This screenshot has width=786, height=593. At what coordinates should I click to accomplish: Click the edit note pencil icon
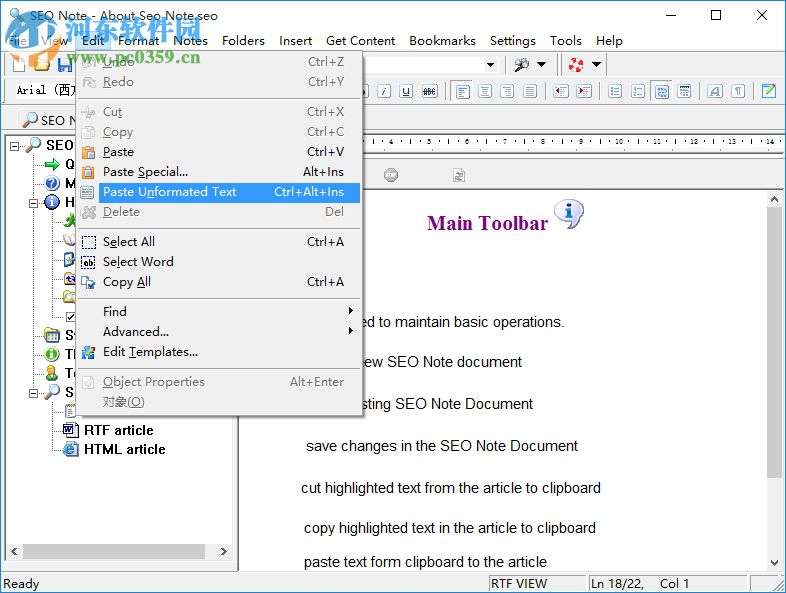click(768, 91)
